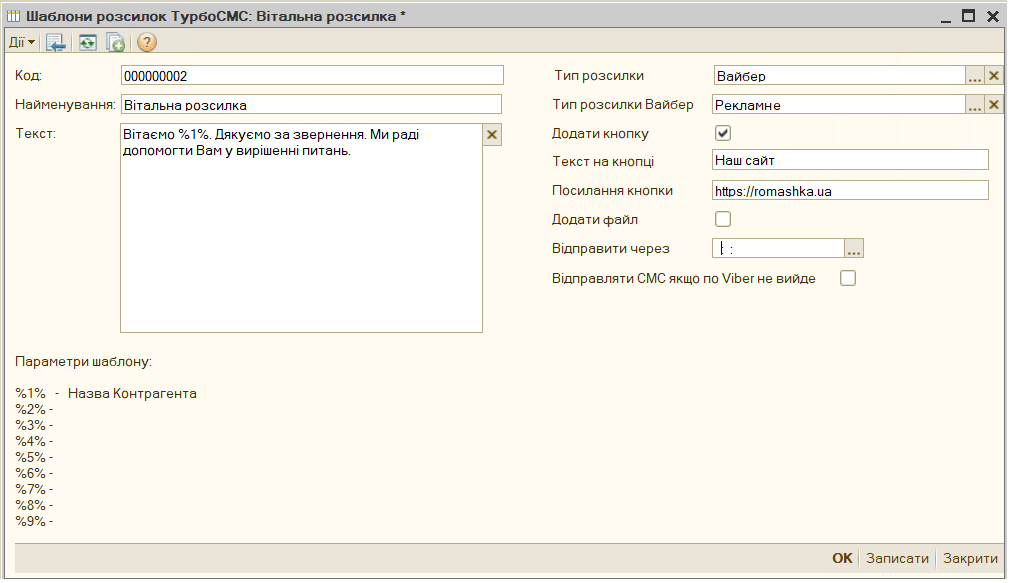Enable sending SMS if Viber fails checkbox

[x=848, y=279]
